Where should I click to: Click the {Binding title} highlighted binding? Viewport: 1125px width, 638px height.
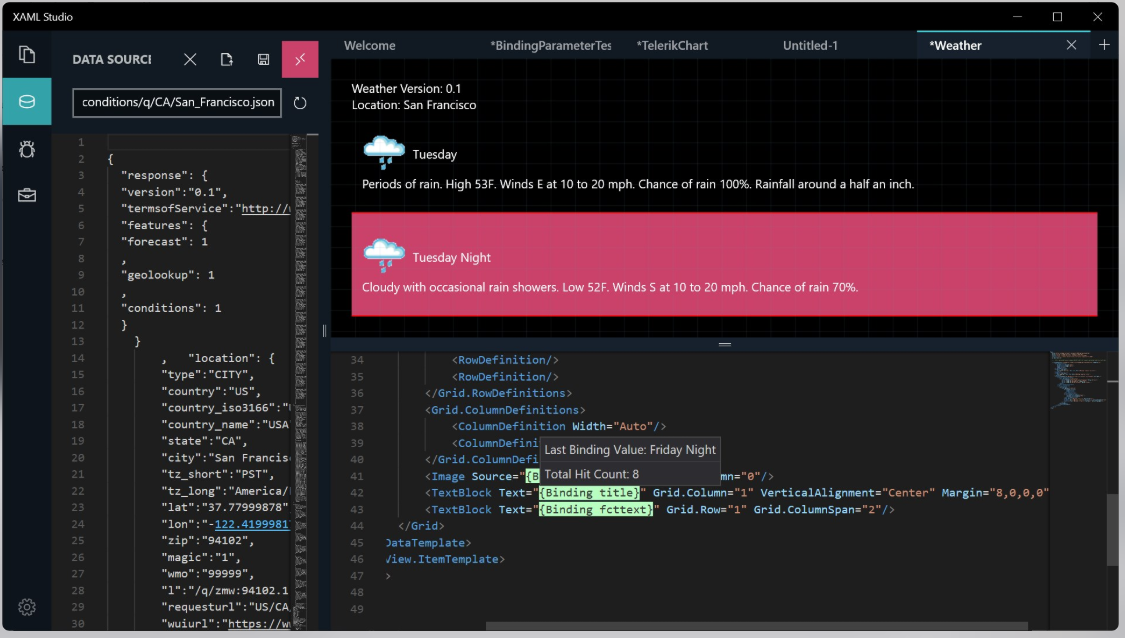click(589, 492)
